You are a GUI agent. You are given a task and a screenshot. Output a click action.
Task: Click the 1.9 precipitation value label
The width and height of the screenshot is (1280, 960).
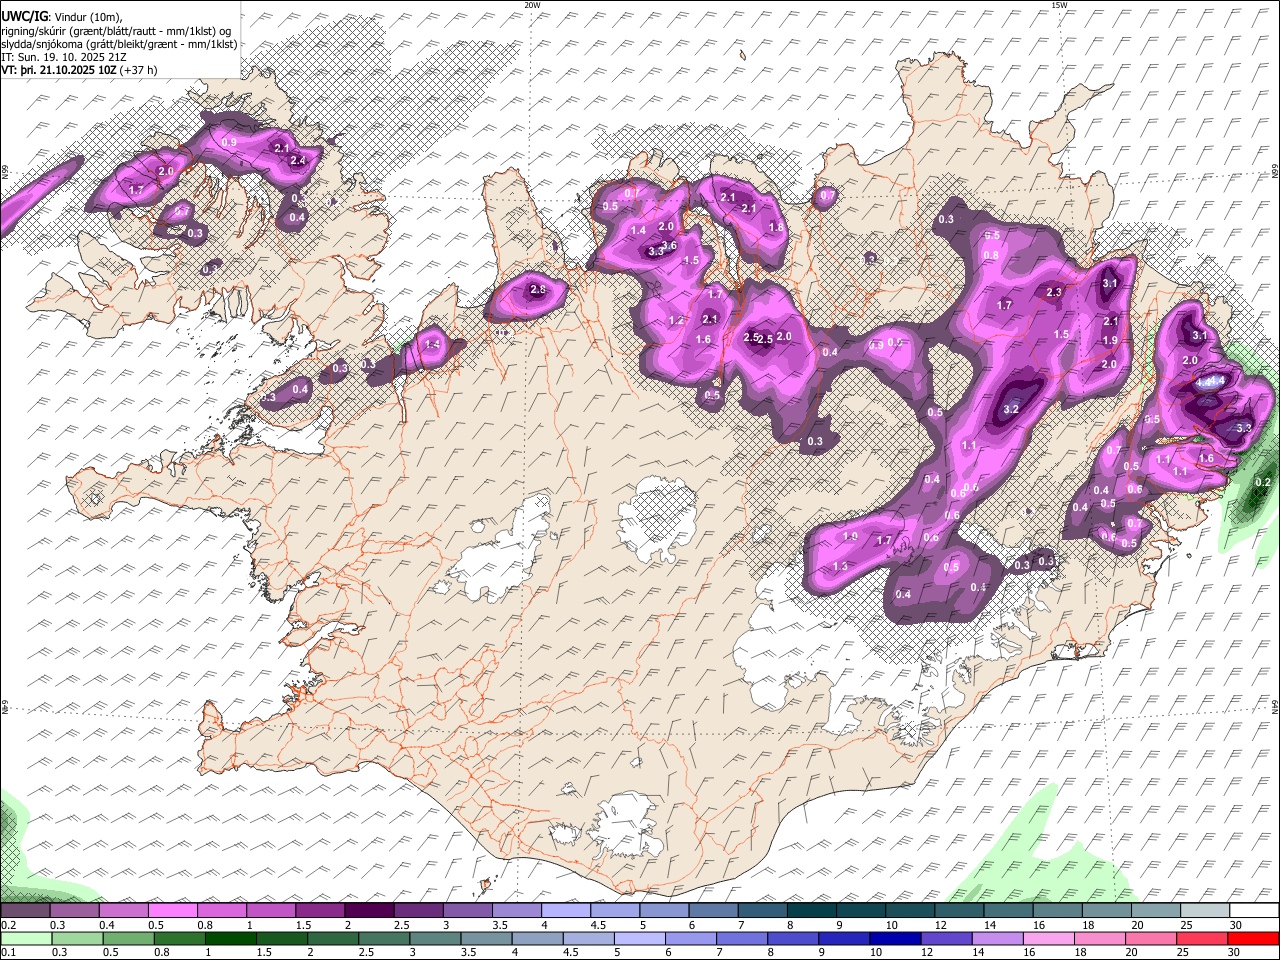click(1109, 341)
